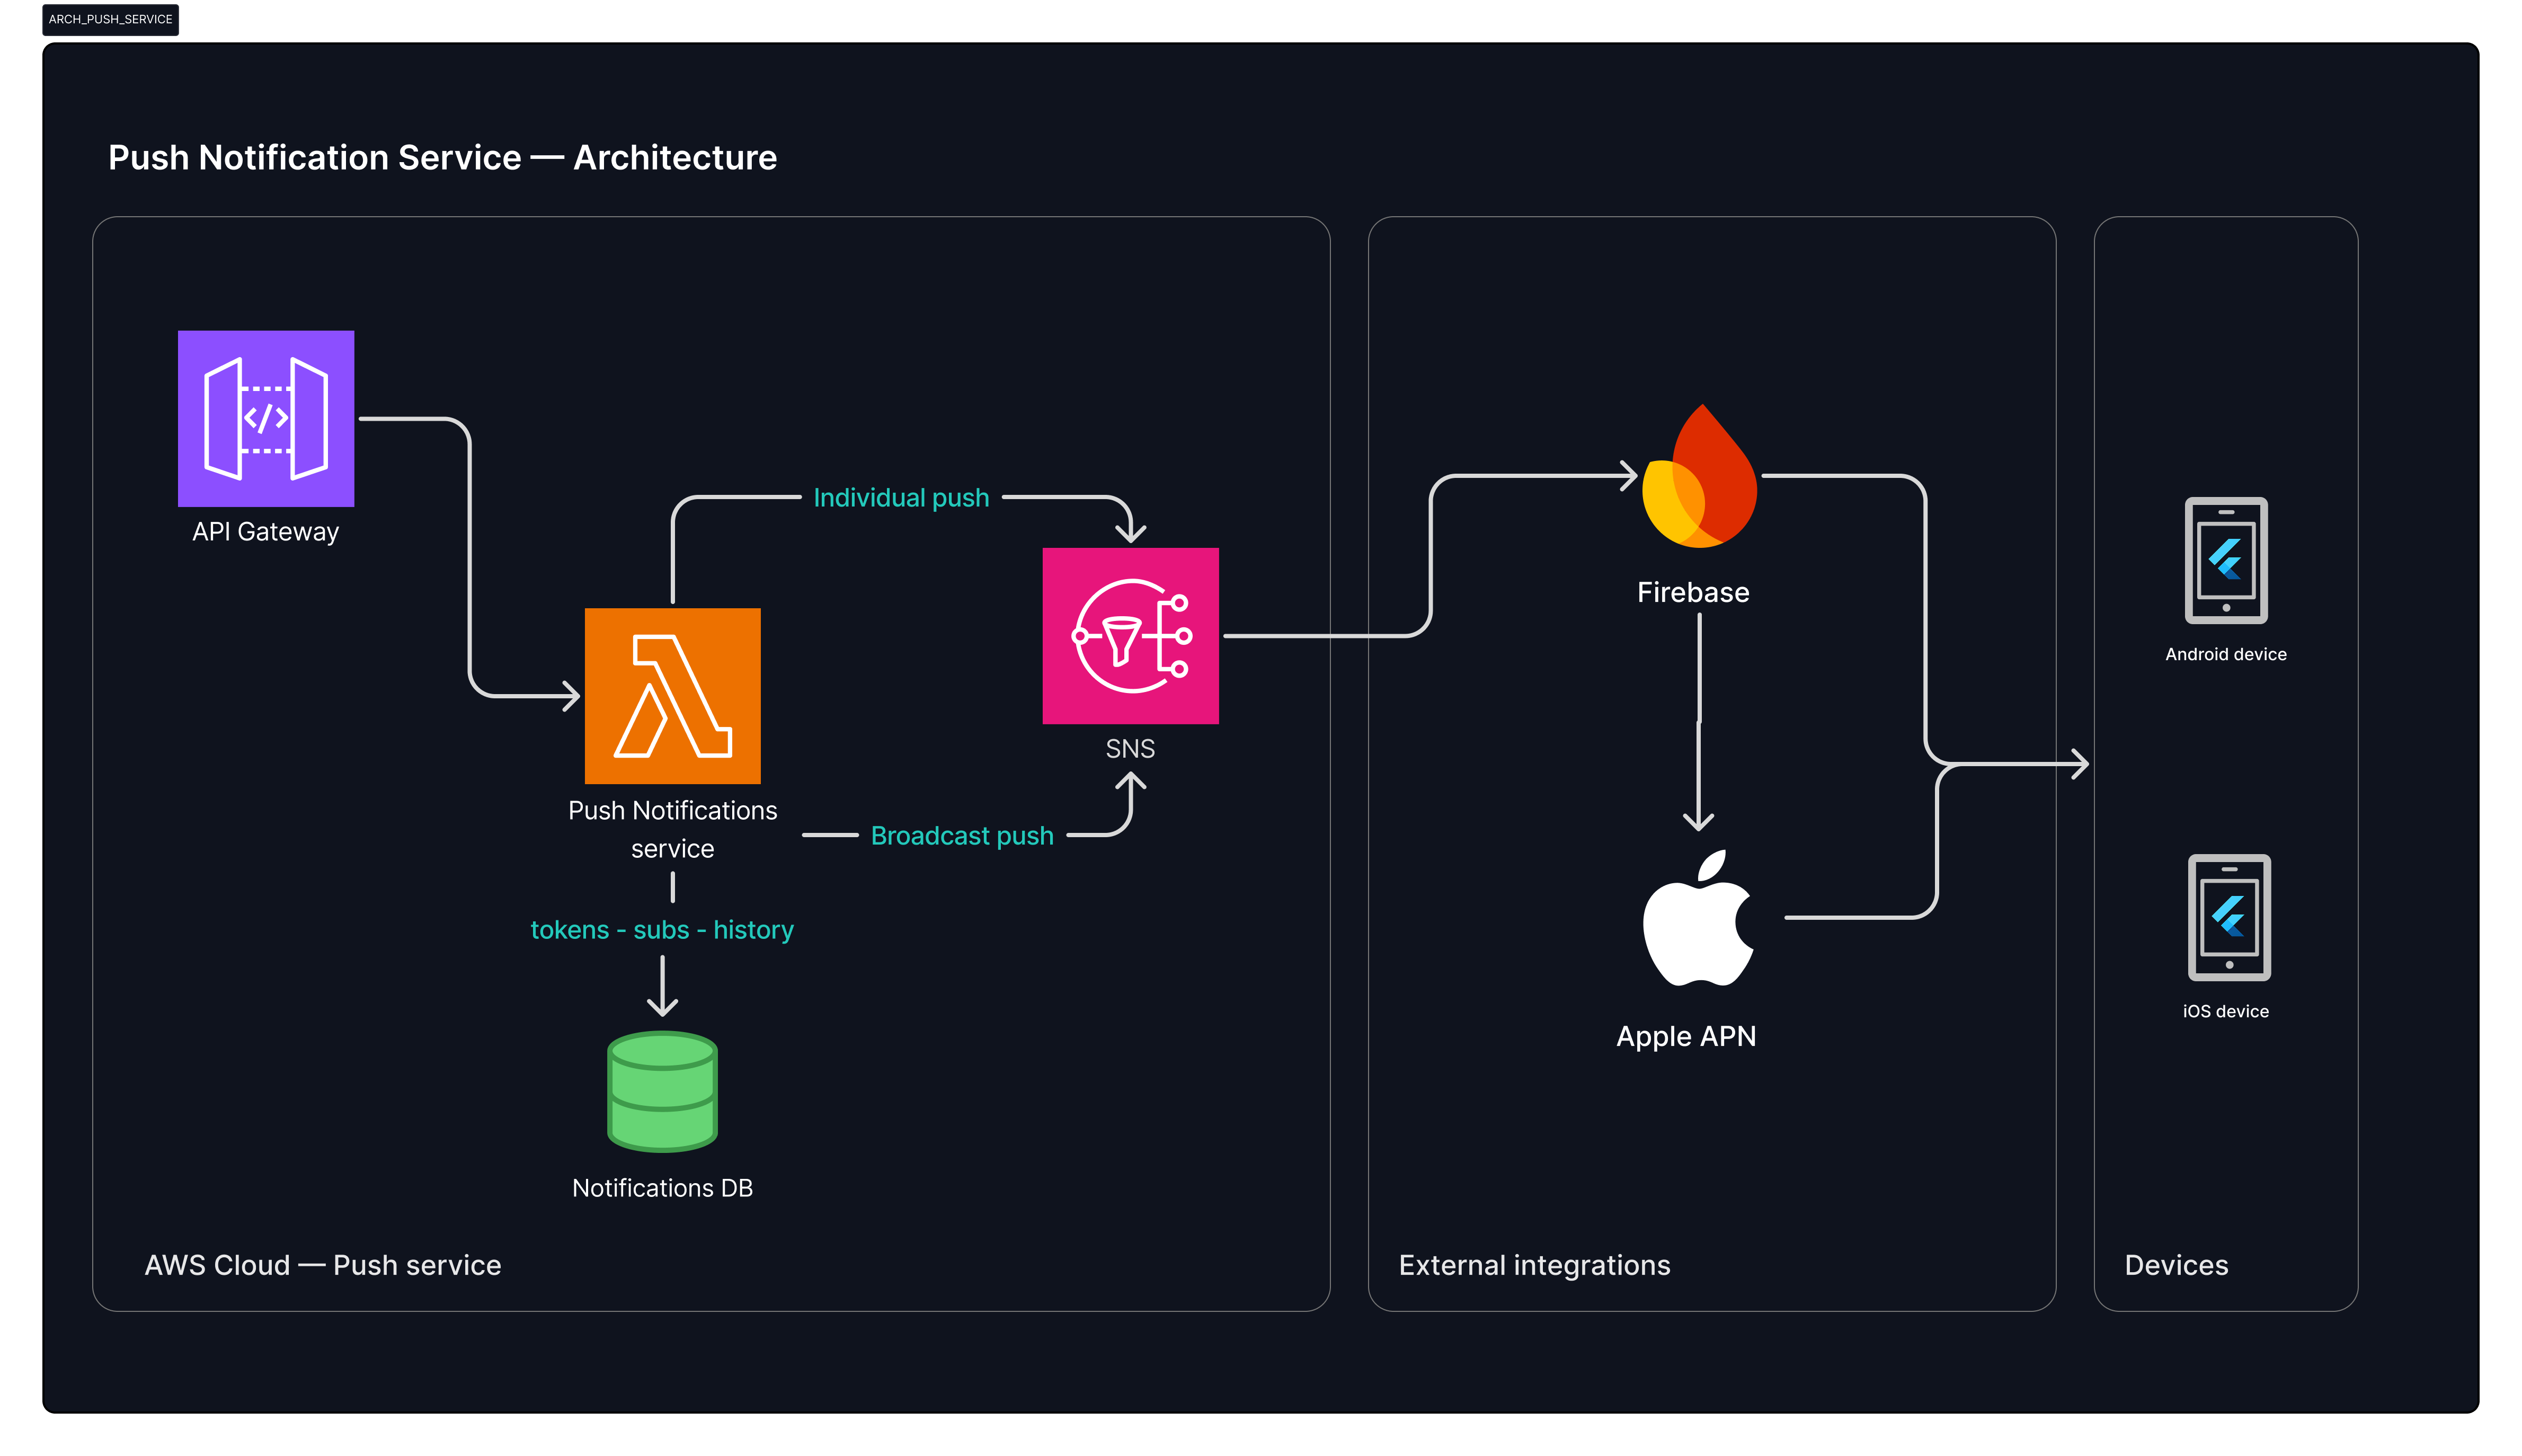
Task: Select the 'Apple APN' label
Action: 1686,1036
